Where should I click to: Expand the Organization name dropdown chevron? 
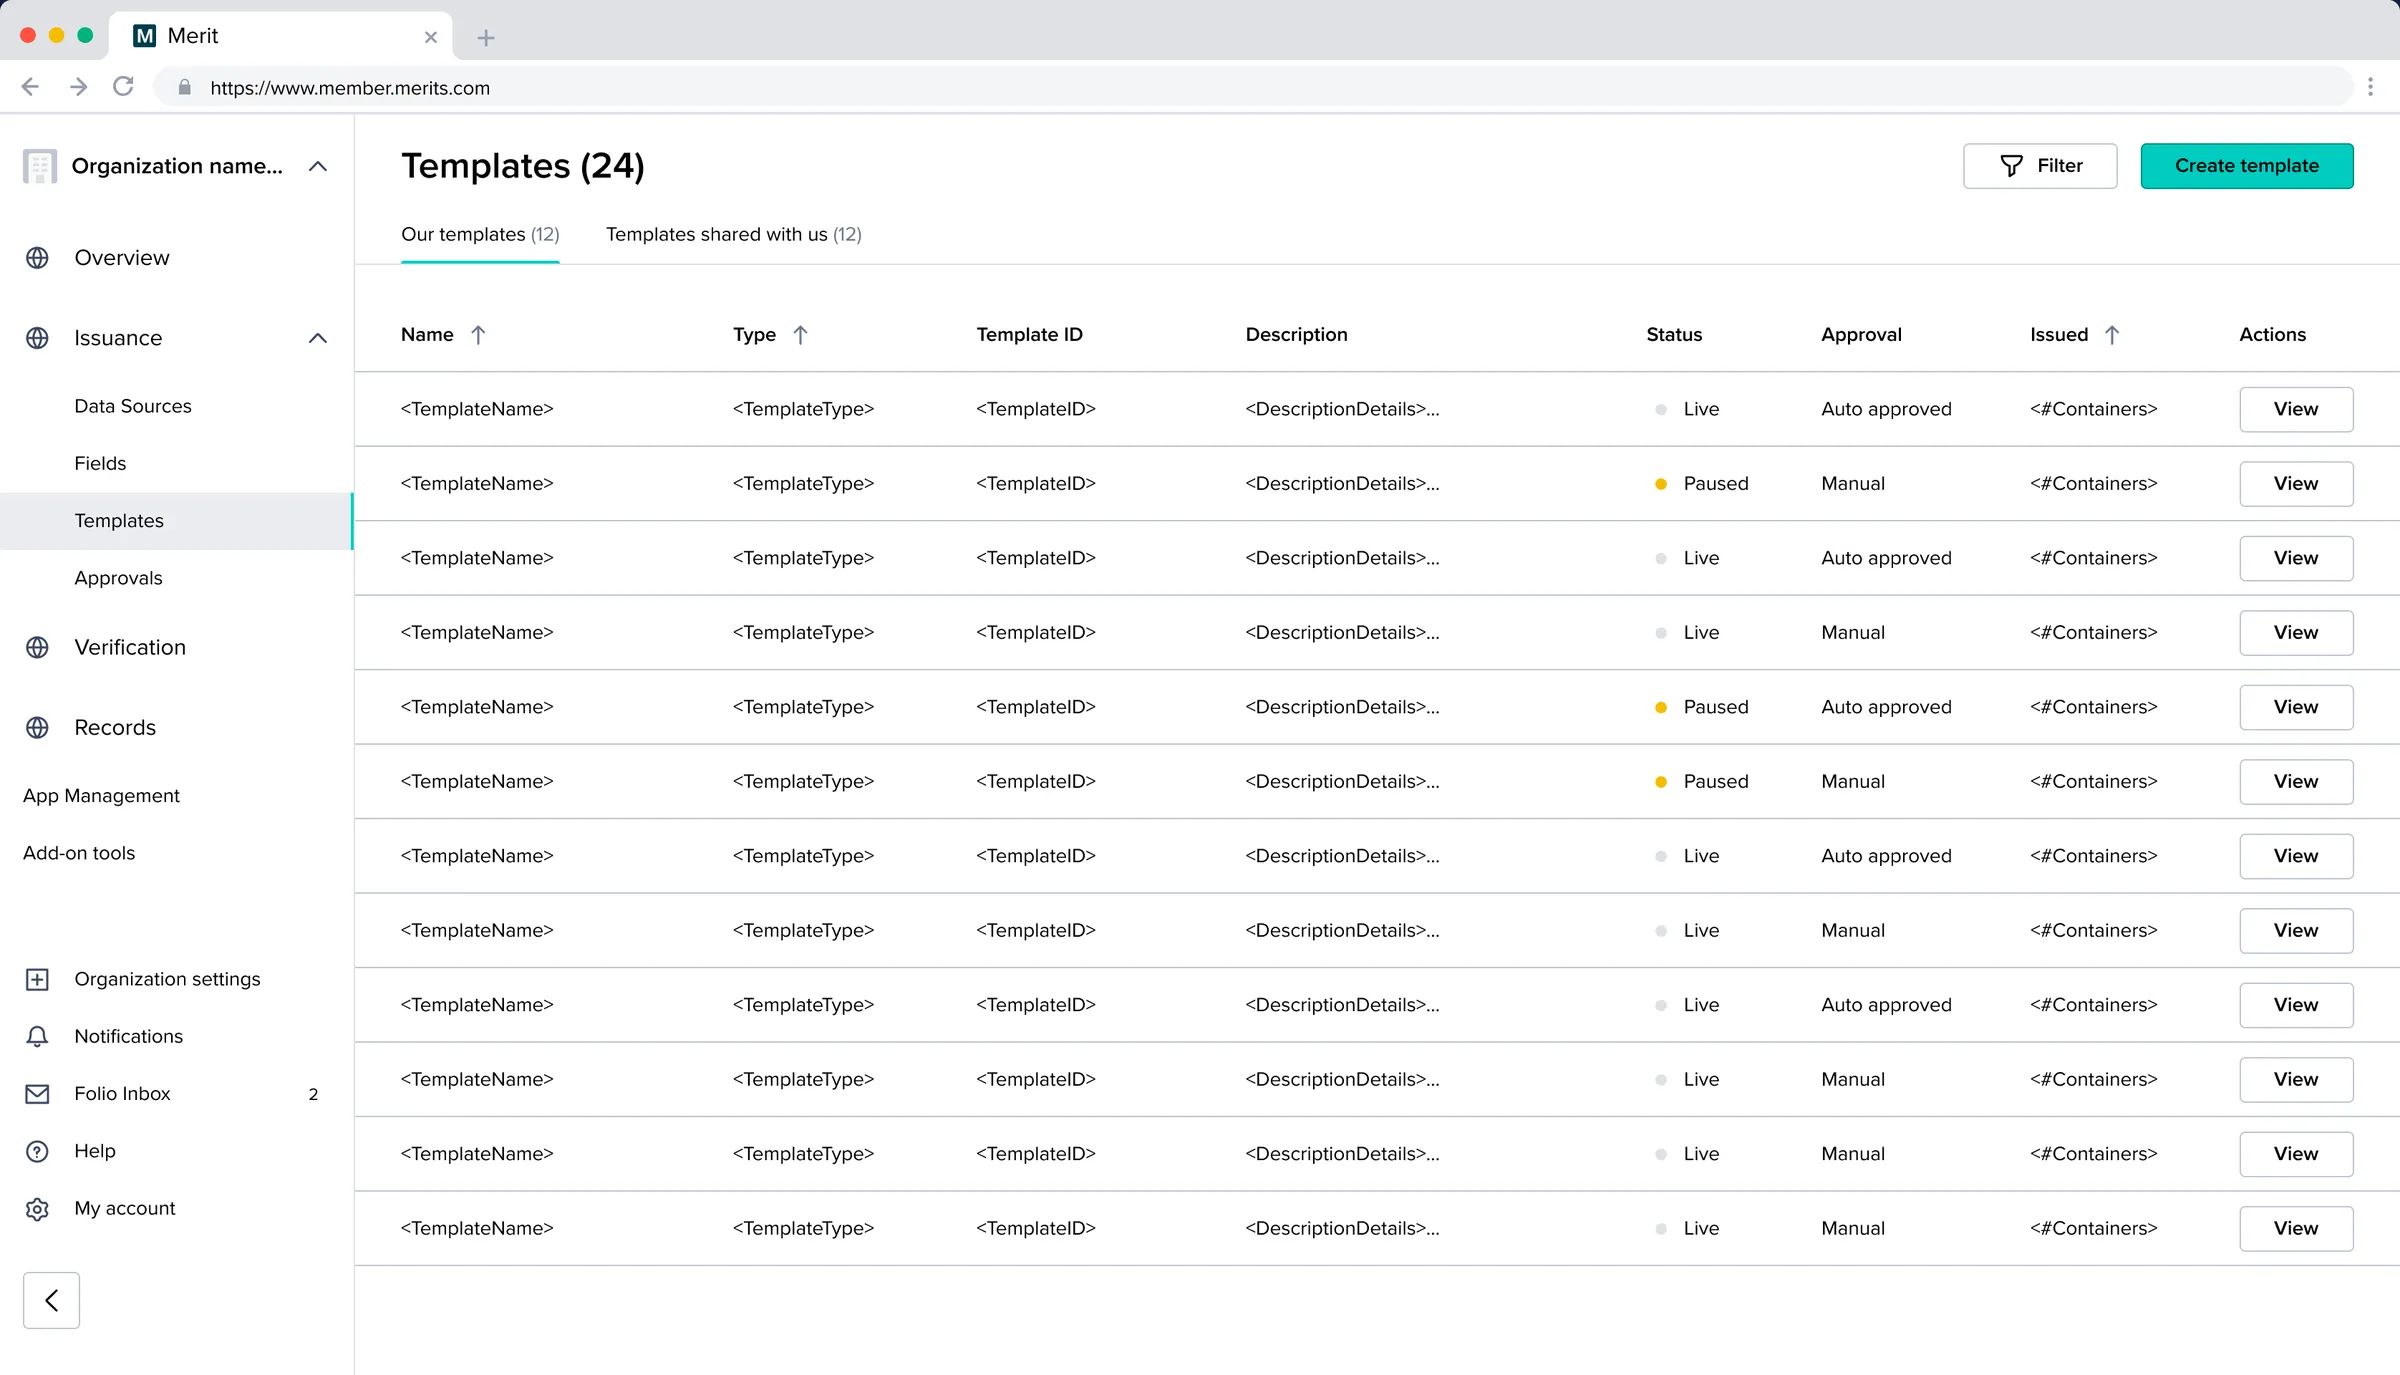click(x=318, y=166)
